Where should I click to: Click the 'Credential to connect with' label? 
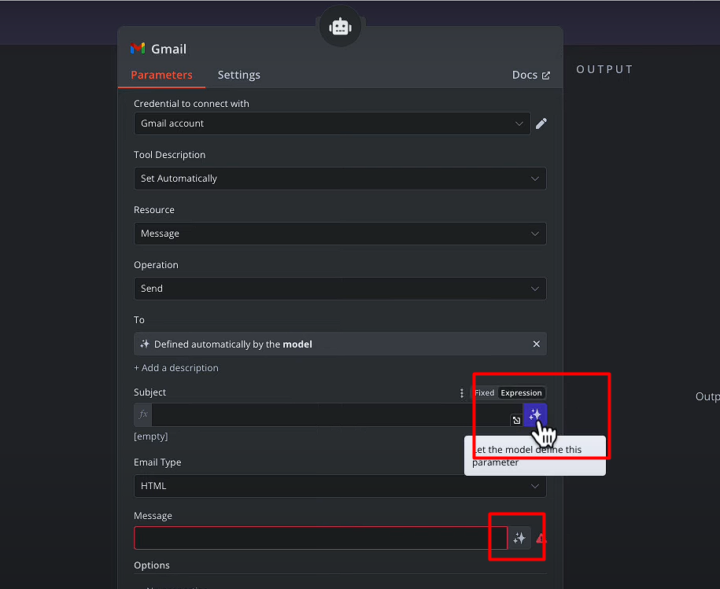point(191,104)
